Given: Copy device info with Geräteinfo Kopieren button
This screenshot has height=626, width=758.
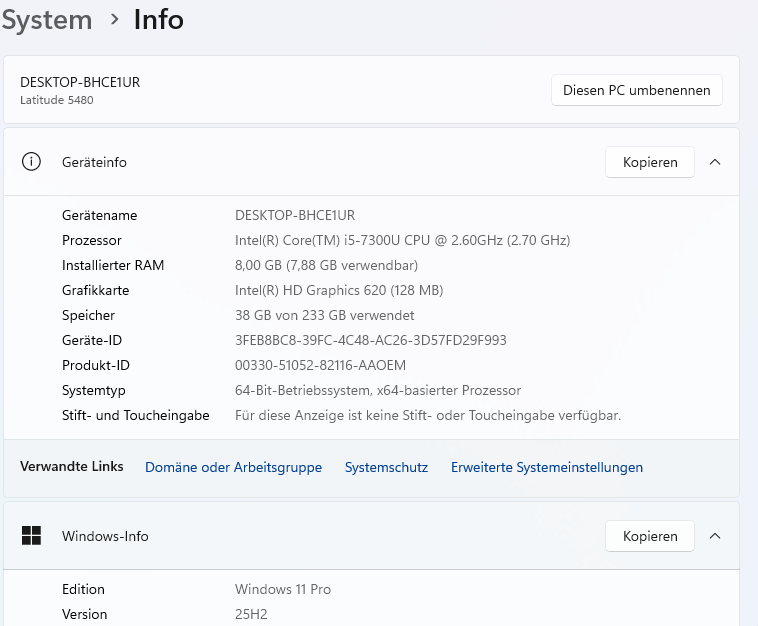Looking at the screenshot, I should pos(650,162).
